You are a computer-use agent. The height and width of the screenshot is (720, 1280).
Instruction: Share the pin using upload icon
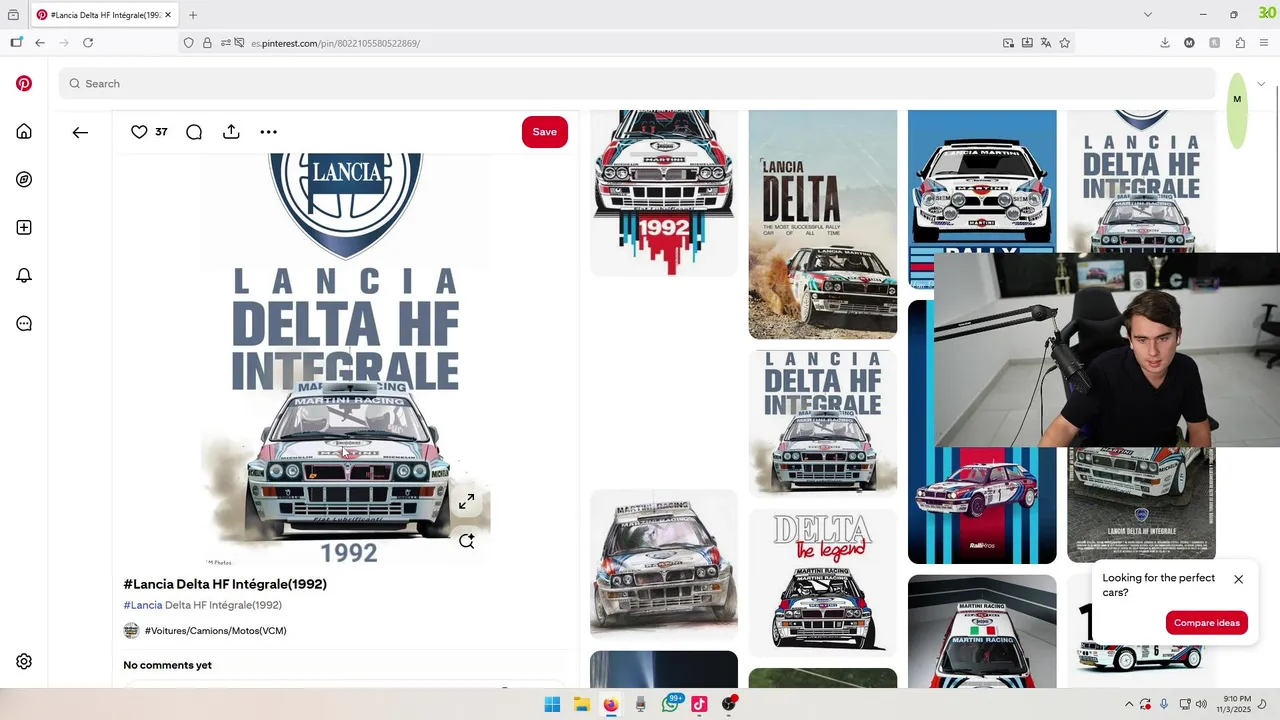click(x=231, y=132)
